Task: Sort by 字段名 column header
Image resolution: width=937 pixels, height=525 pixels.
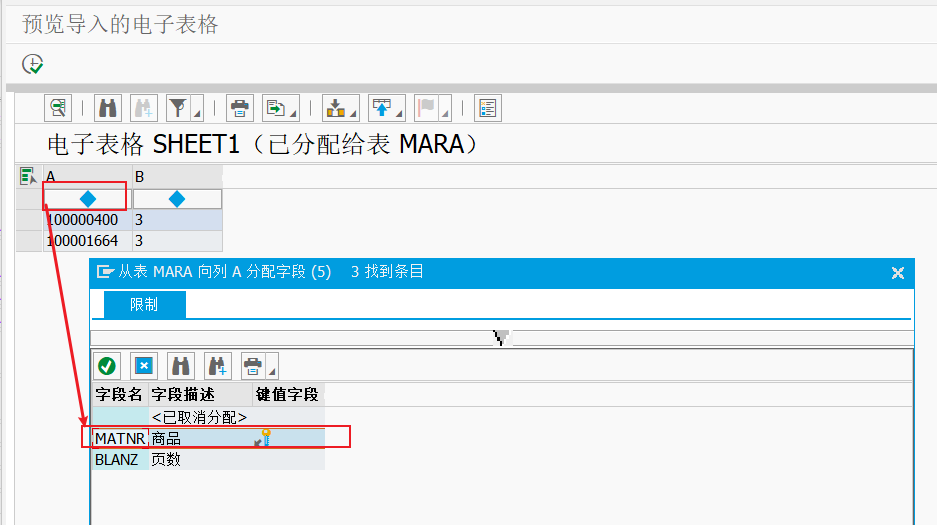Action: click(120, 394)
